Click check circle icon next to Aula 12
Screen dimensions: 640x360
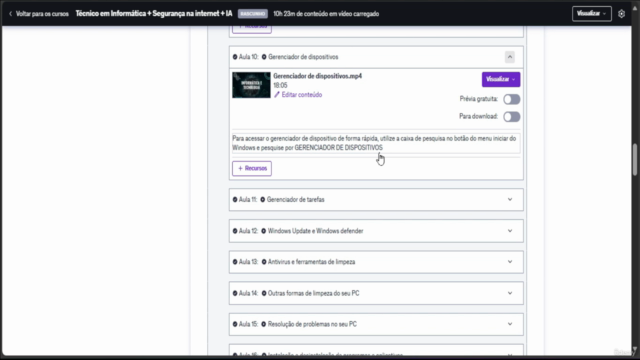[235, 231]
